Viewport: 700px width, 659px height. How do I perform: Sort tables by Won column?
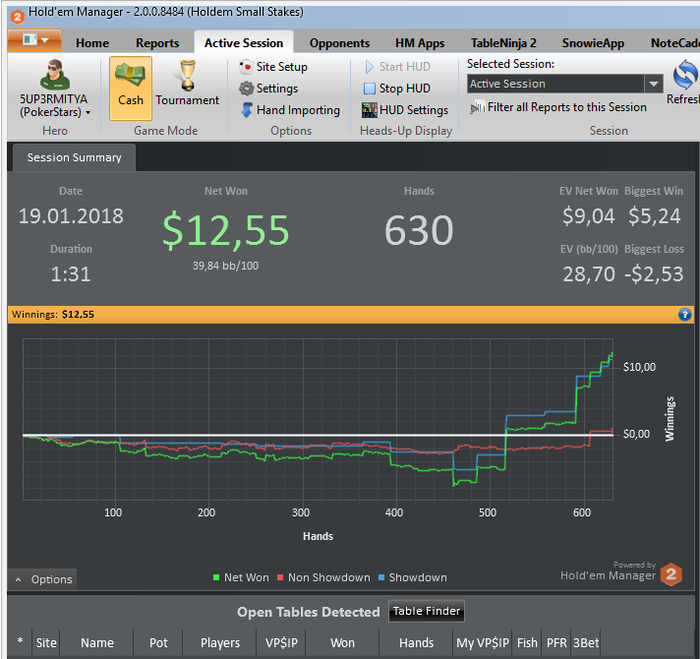[x=342, y=643]
